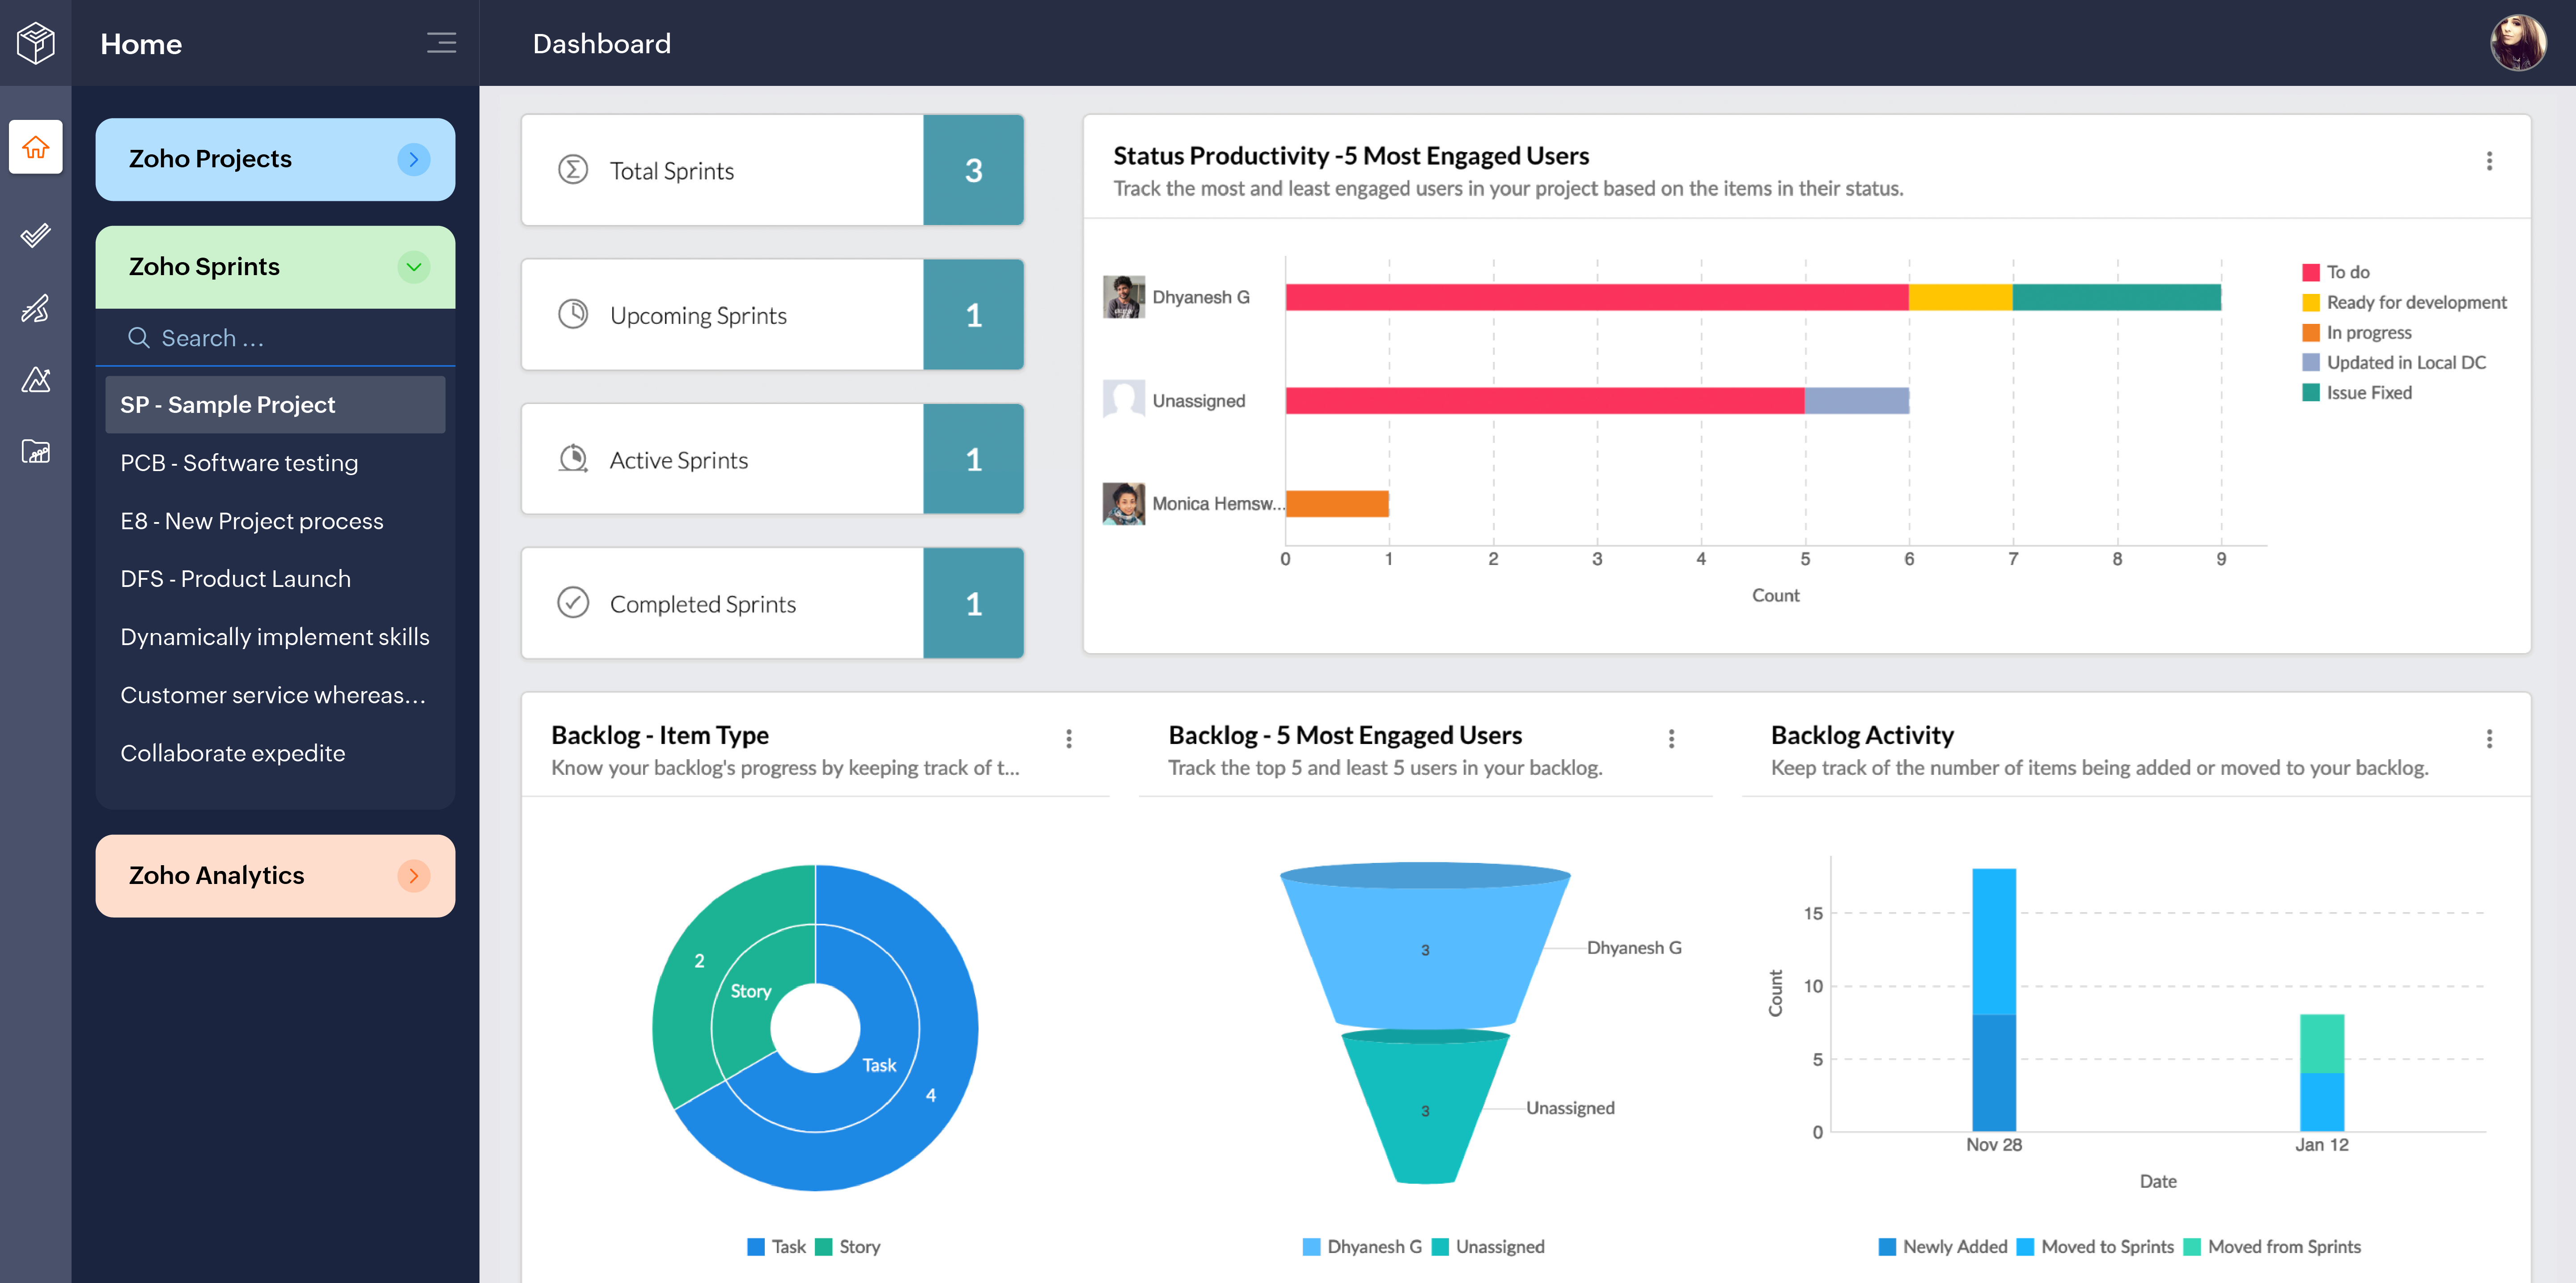Expand the Zoho Projects section arrow
Image resolution: width=2576 pixels, height=1283 pixels.
pos(413,159)
